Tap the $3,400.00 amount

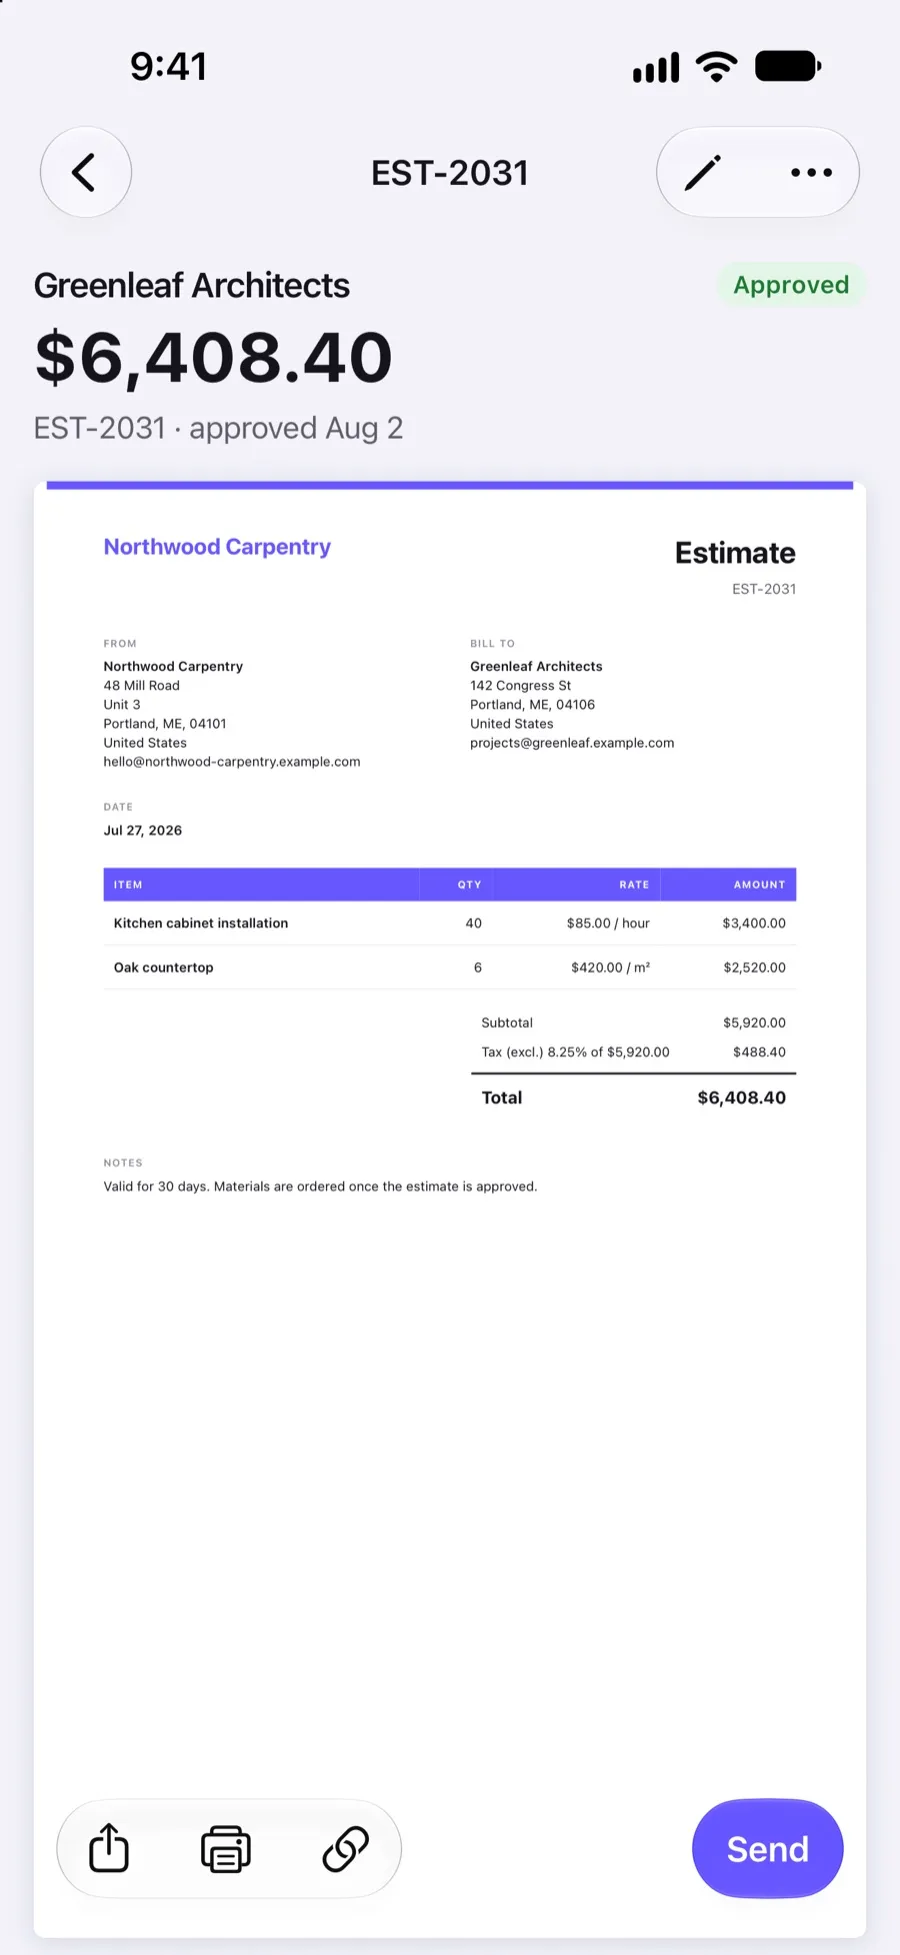pos(754,923)
